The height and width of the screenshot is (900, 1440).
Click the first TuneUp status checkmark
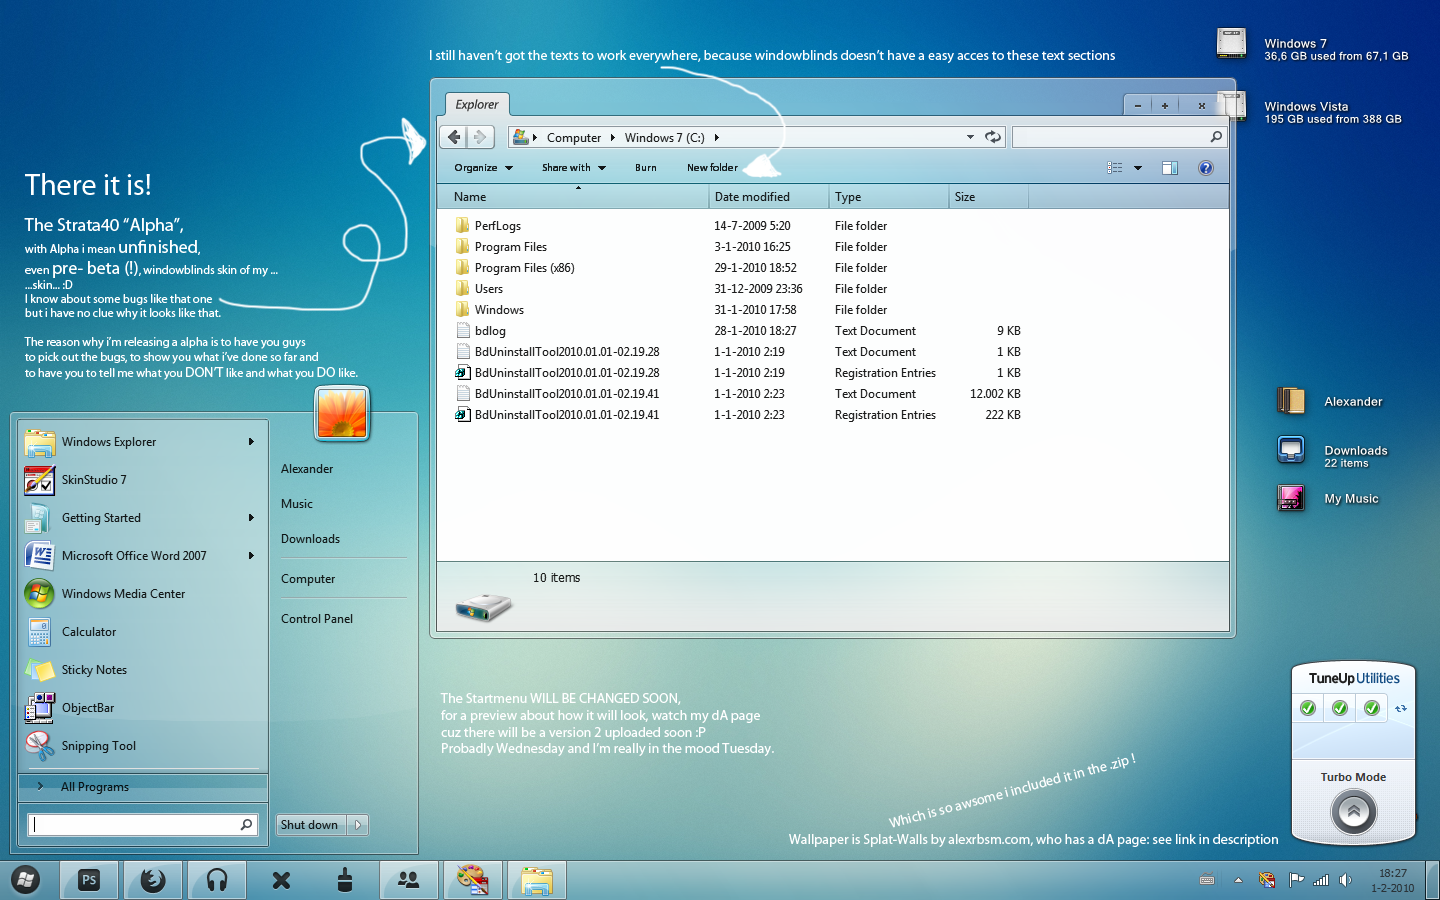click(1308, 708)
